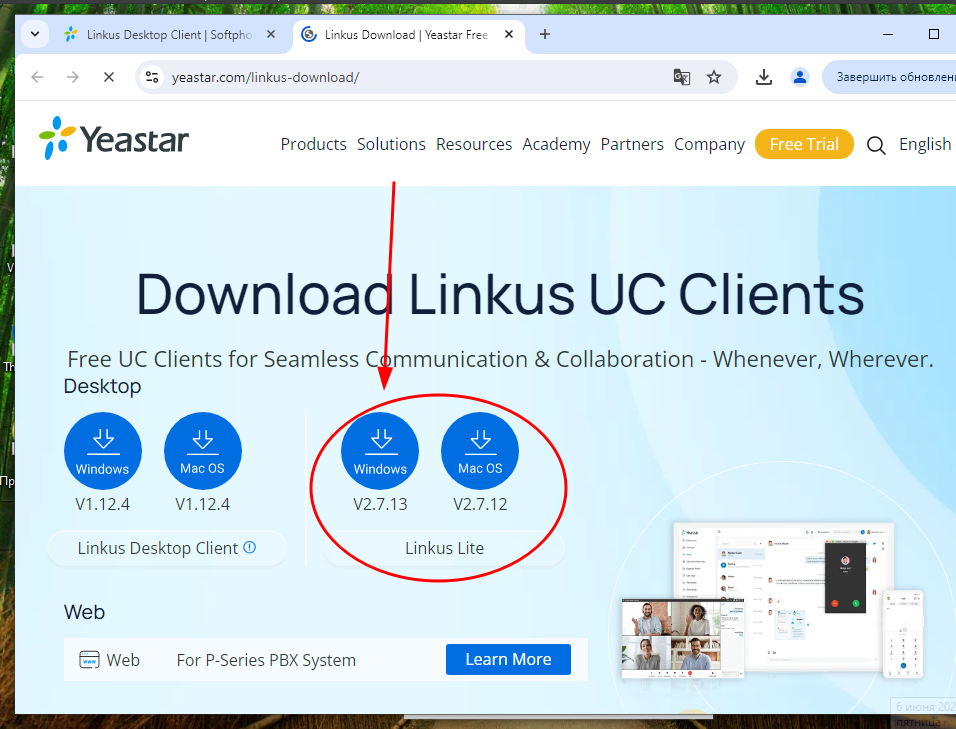Image resolution: width=956 pixels, height=729 pixels.
Task: Open the Products menu
Action: [x=313, y=144]
